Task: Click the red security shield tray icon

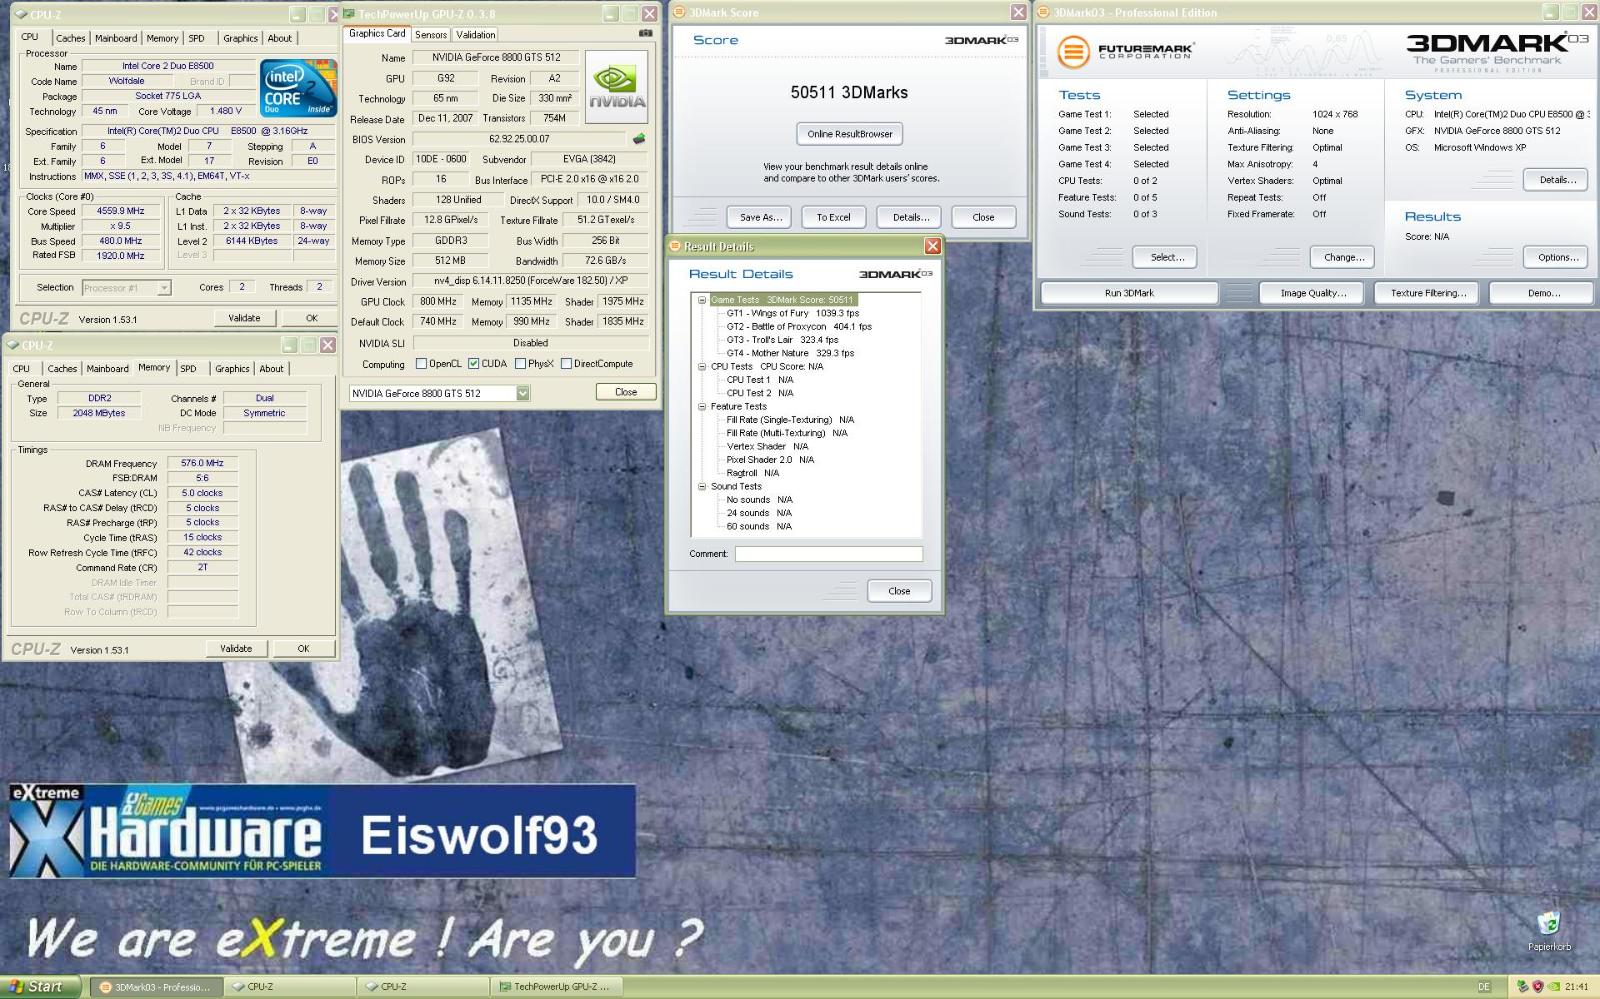Action: click(1538, 987)
